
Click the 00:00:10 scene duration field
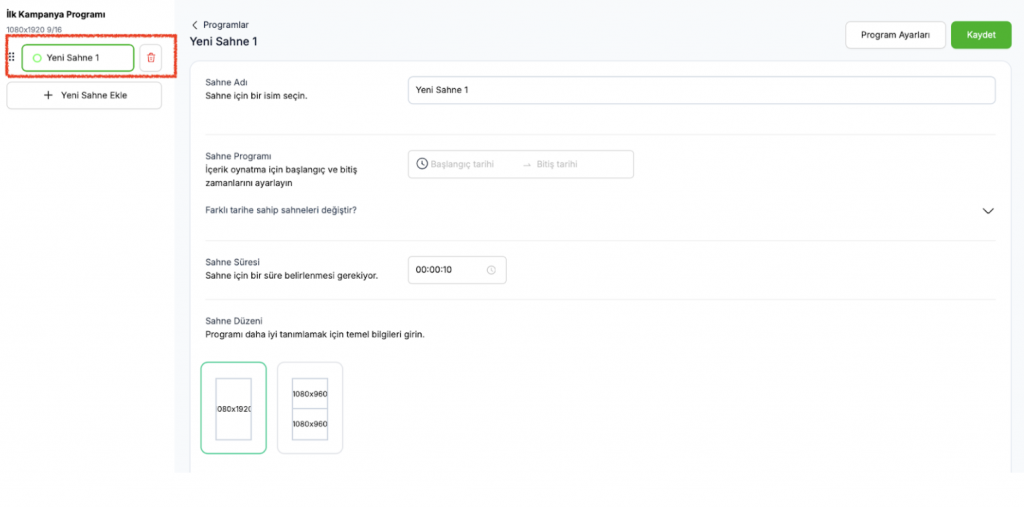click(x=447, y=270)
